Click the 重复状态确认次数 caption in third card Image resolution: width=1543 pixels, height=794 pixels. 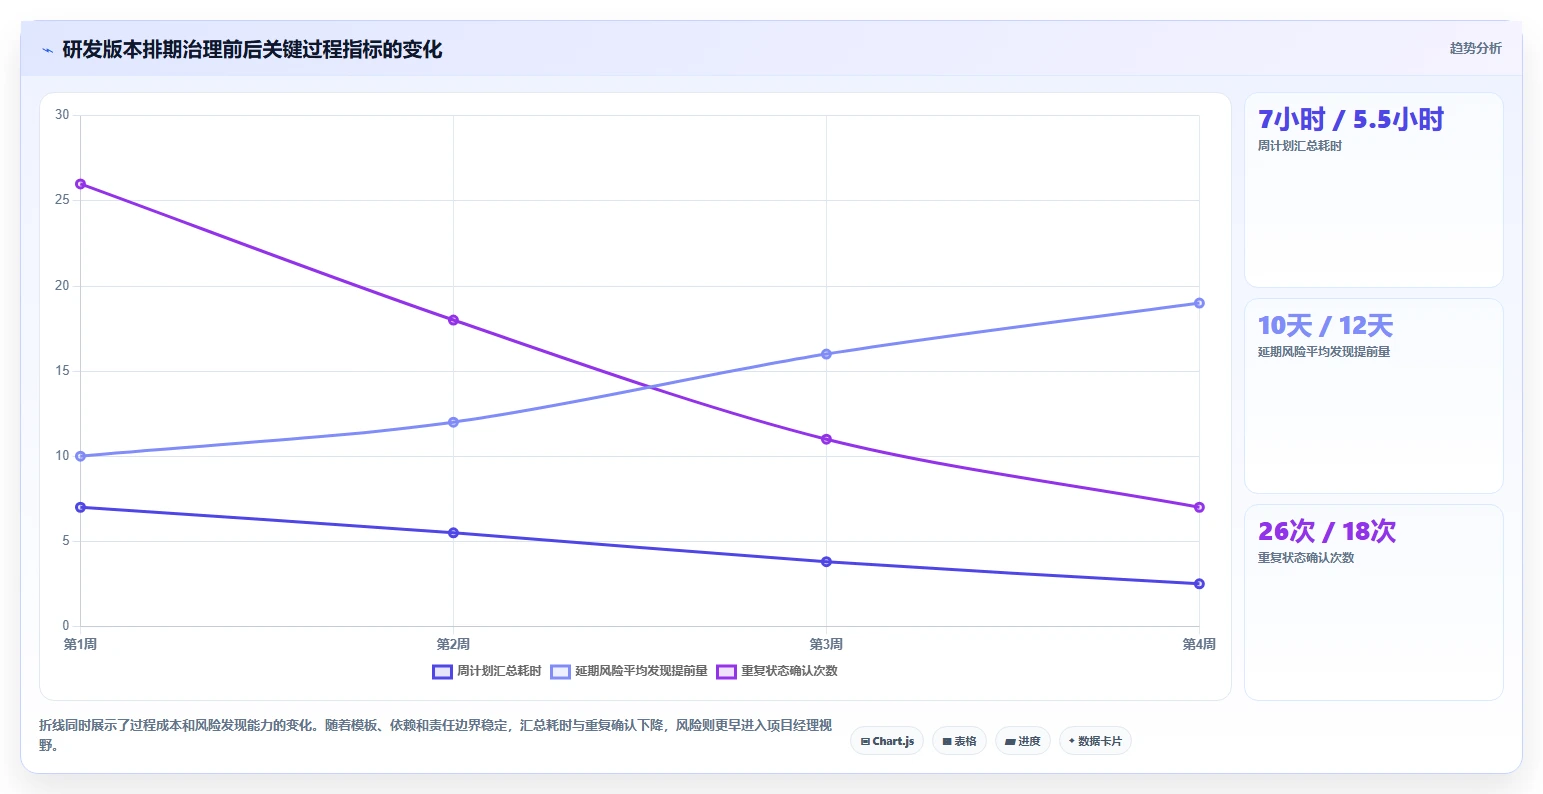[1306, 558]
